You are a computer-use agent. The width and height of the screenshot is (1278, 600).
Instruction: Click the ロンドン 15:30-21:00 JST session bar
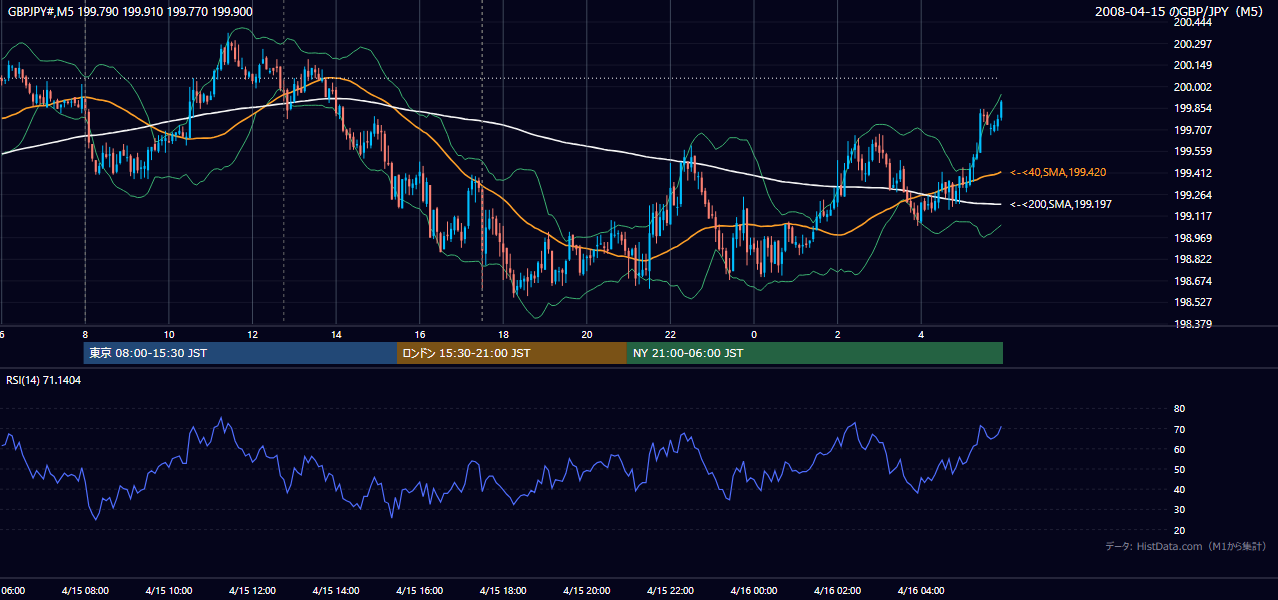click(x=512, y=353)
